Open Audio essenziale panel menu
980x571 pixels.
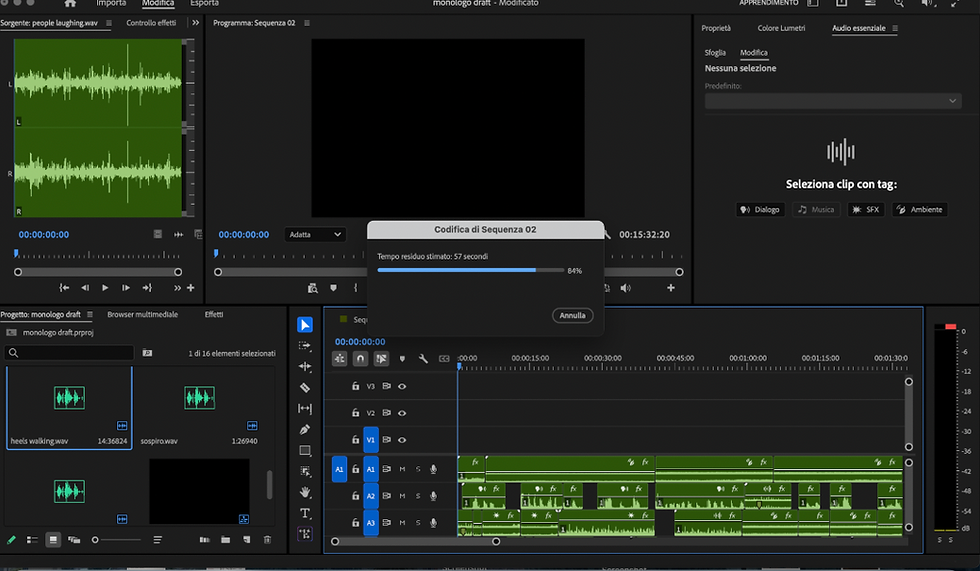click(895, 28)
